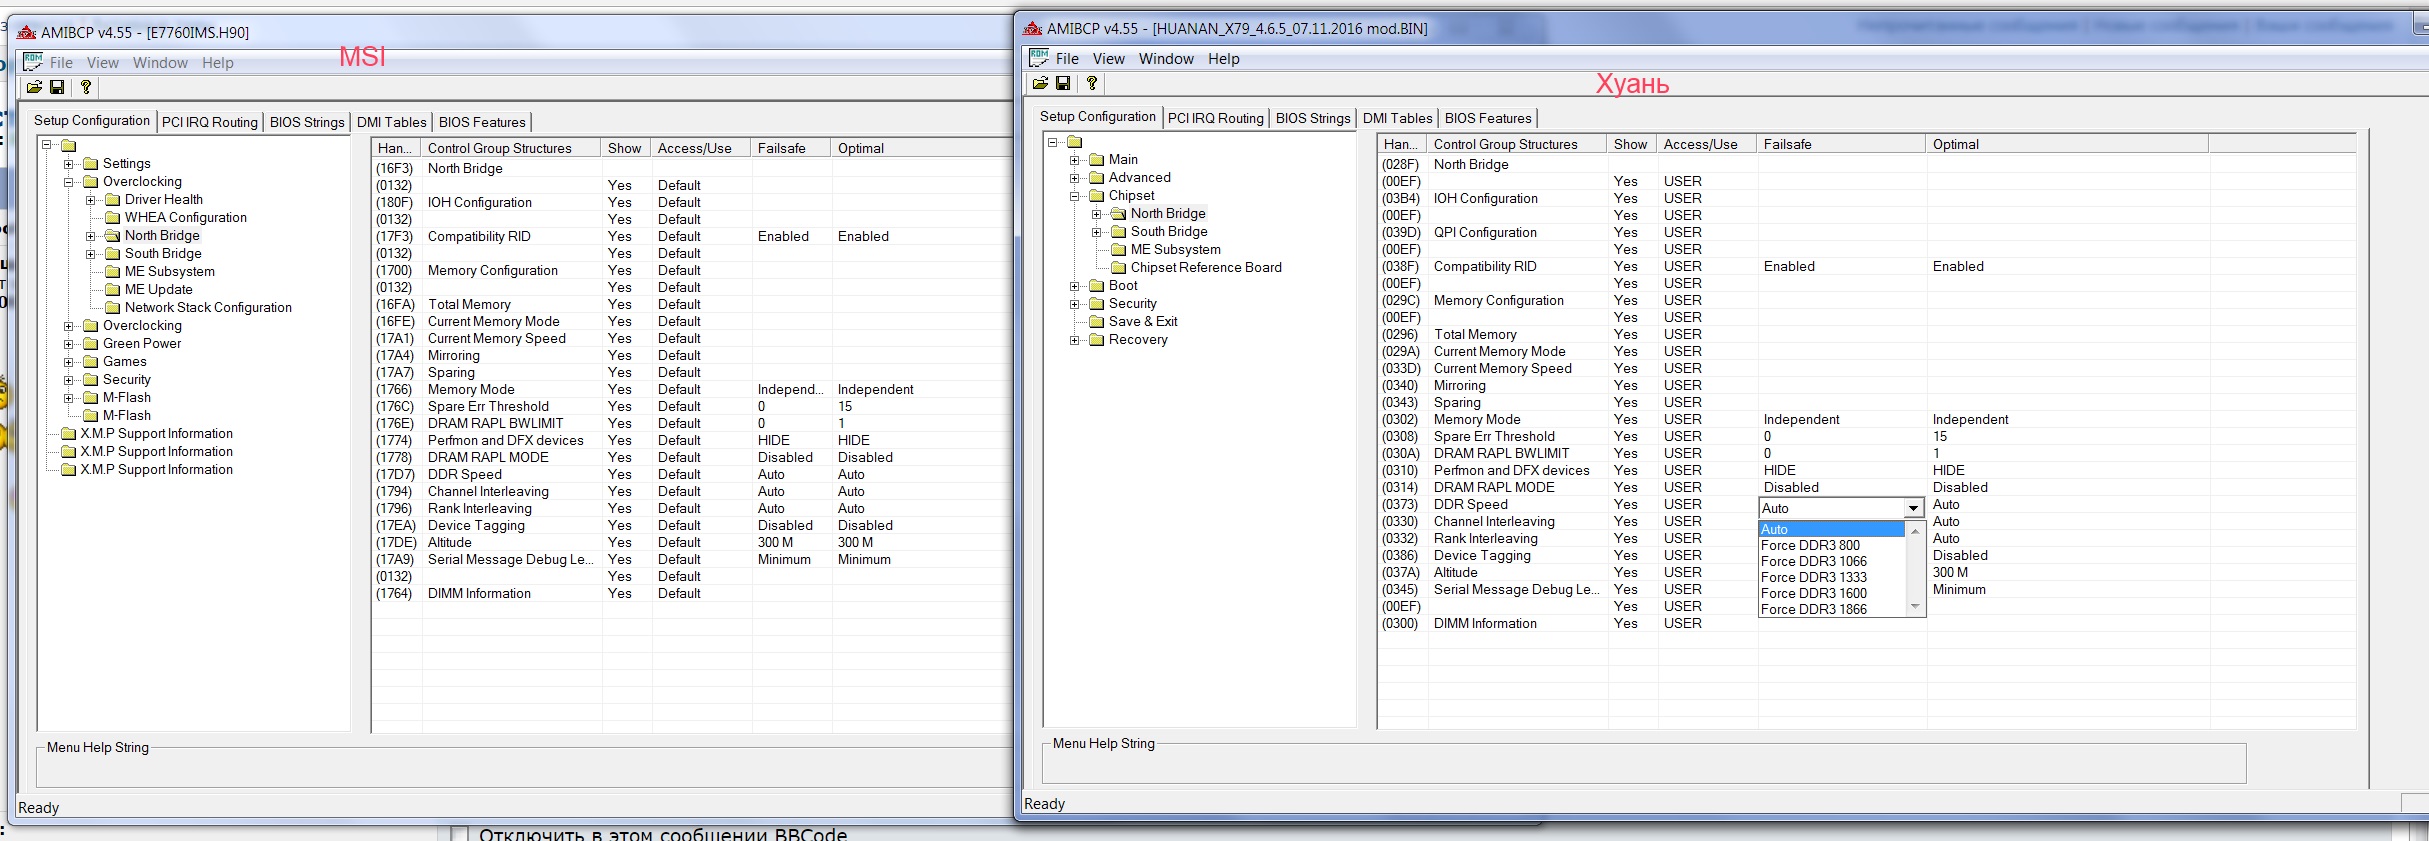This screenshot has width=2429, height=841.
Task: Click the ROM document icon beside File in MSI window
Action: [33, 62]
